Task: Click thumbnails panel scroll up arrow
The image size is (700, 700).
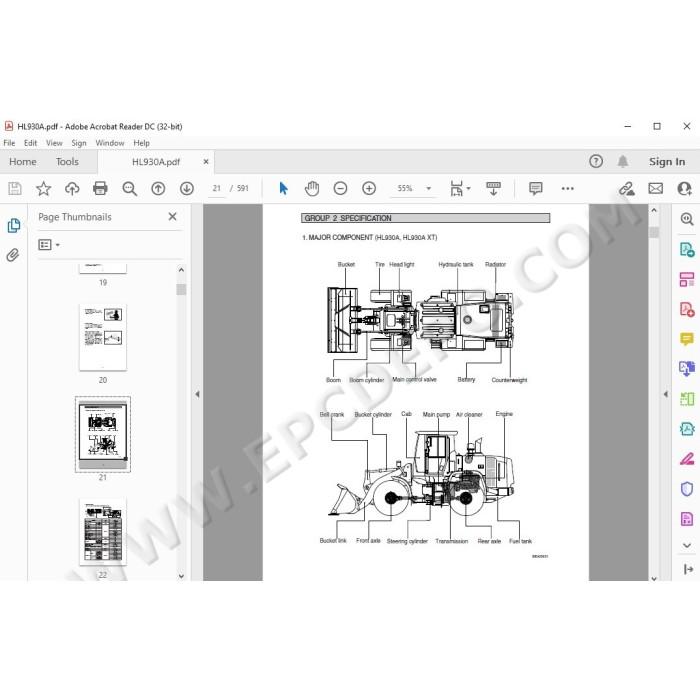Action: [181, 270]
